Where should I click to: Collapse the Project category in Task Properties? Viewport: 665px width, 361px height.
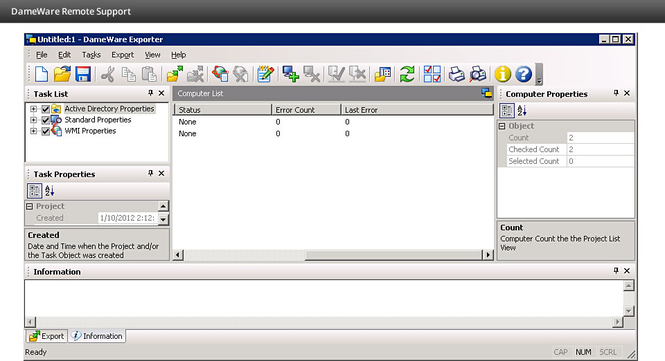pos(30,206)
